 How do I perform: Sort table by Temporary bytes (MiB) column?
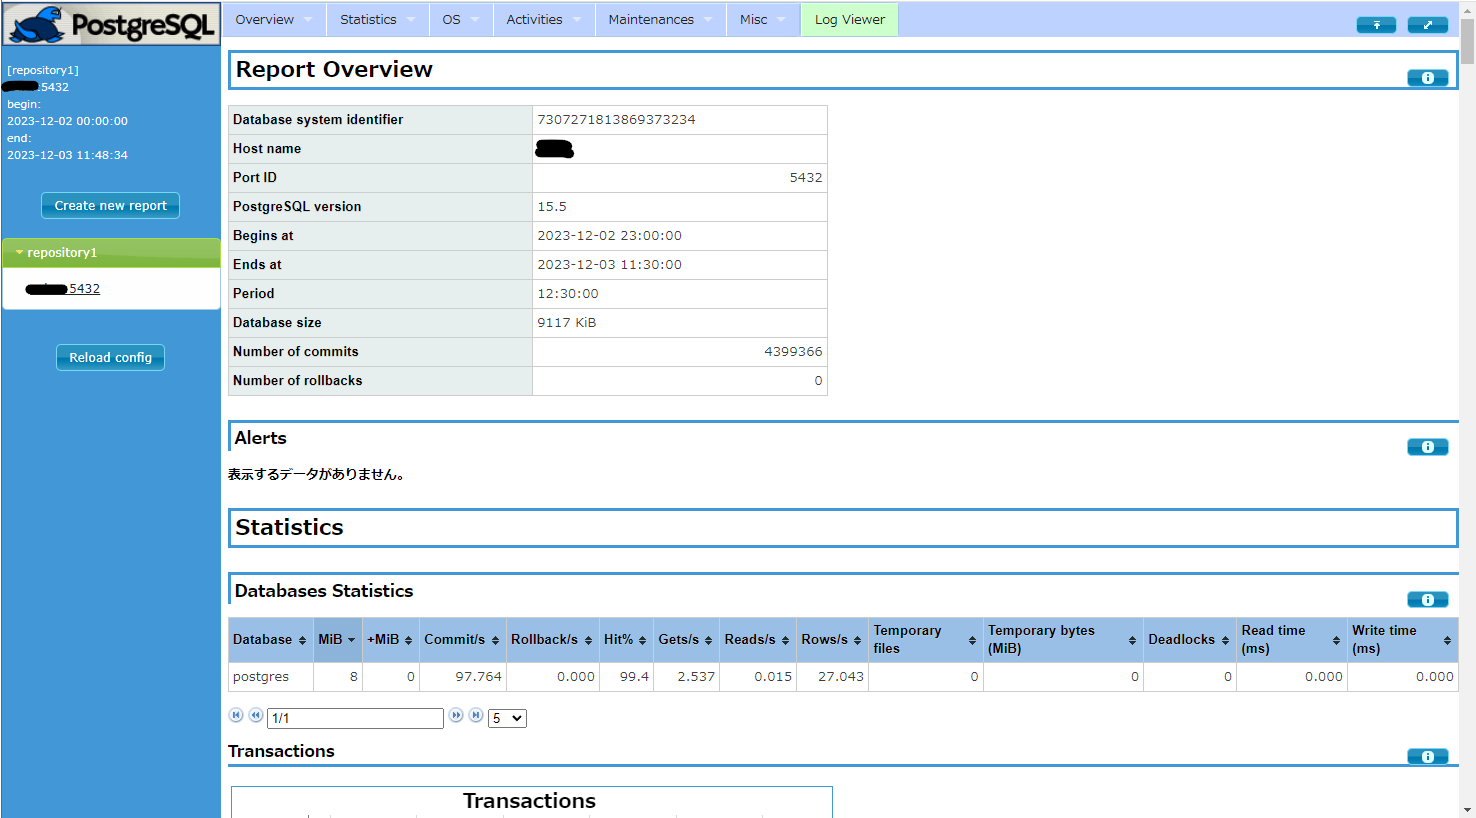pos(1063,640)
